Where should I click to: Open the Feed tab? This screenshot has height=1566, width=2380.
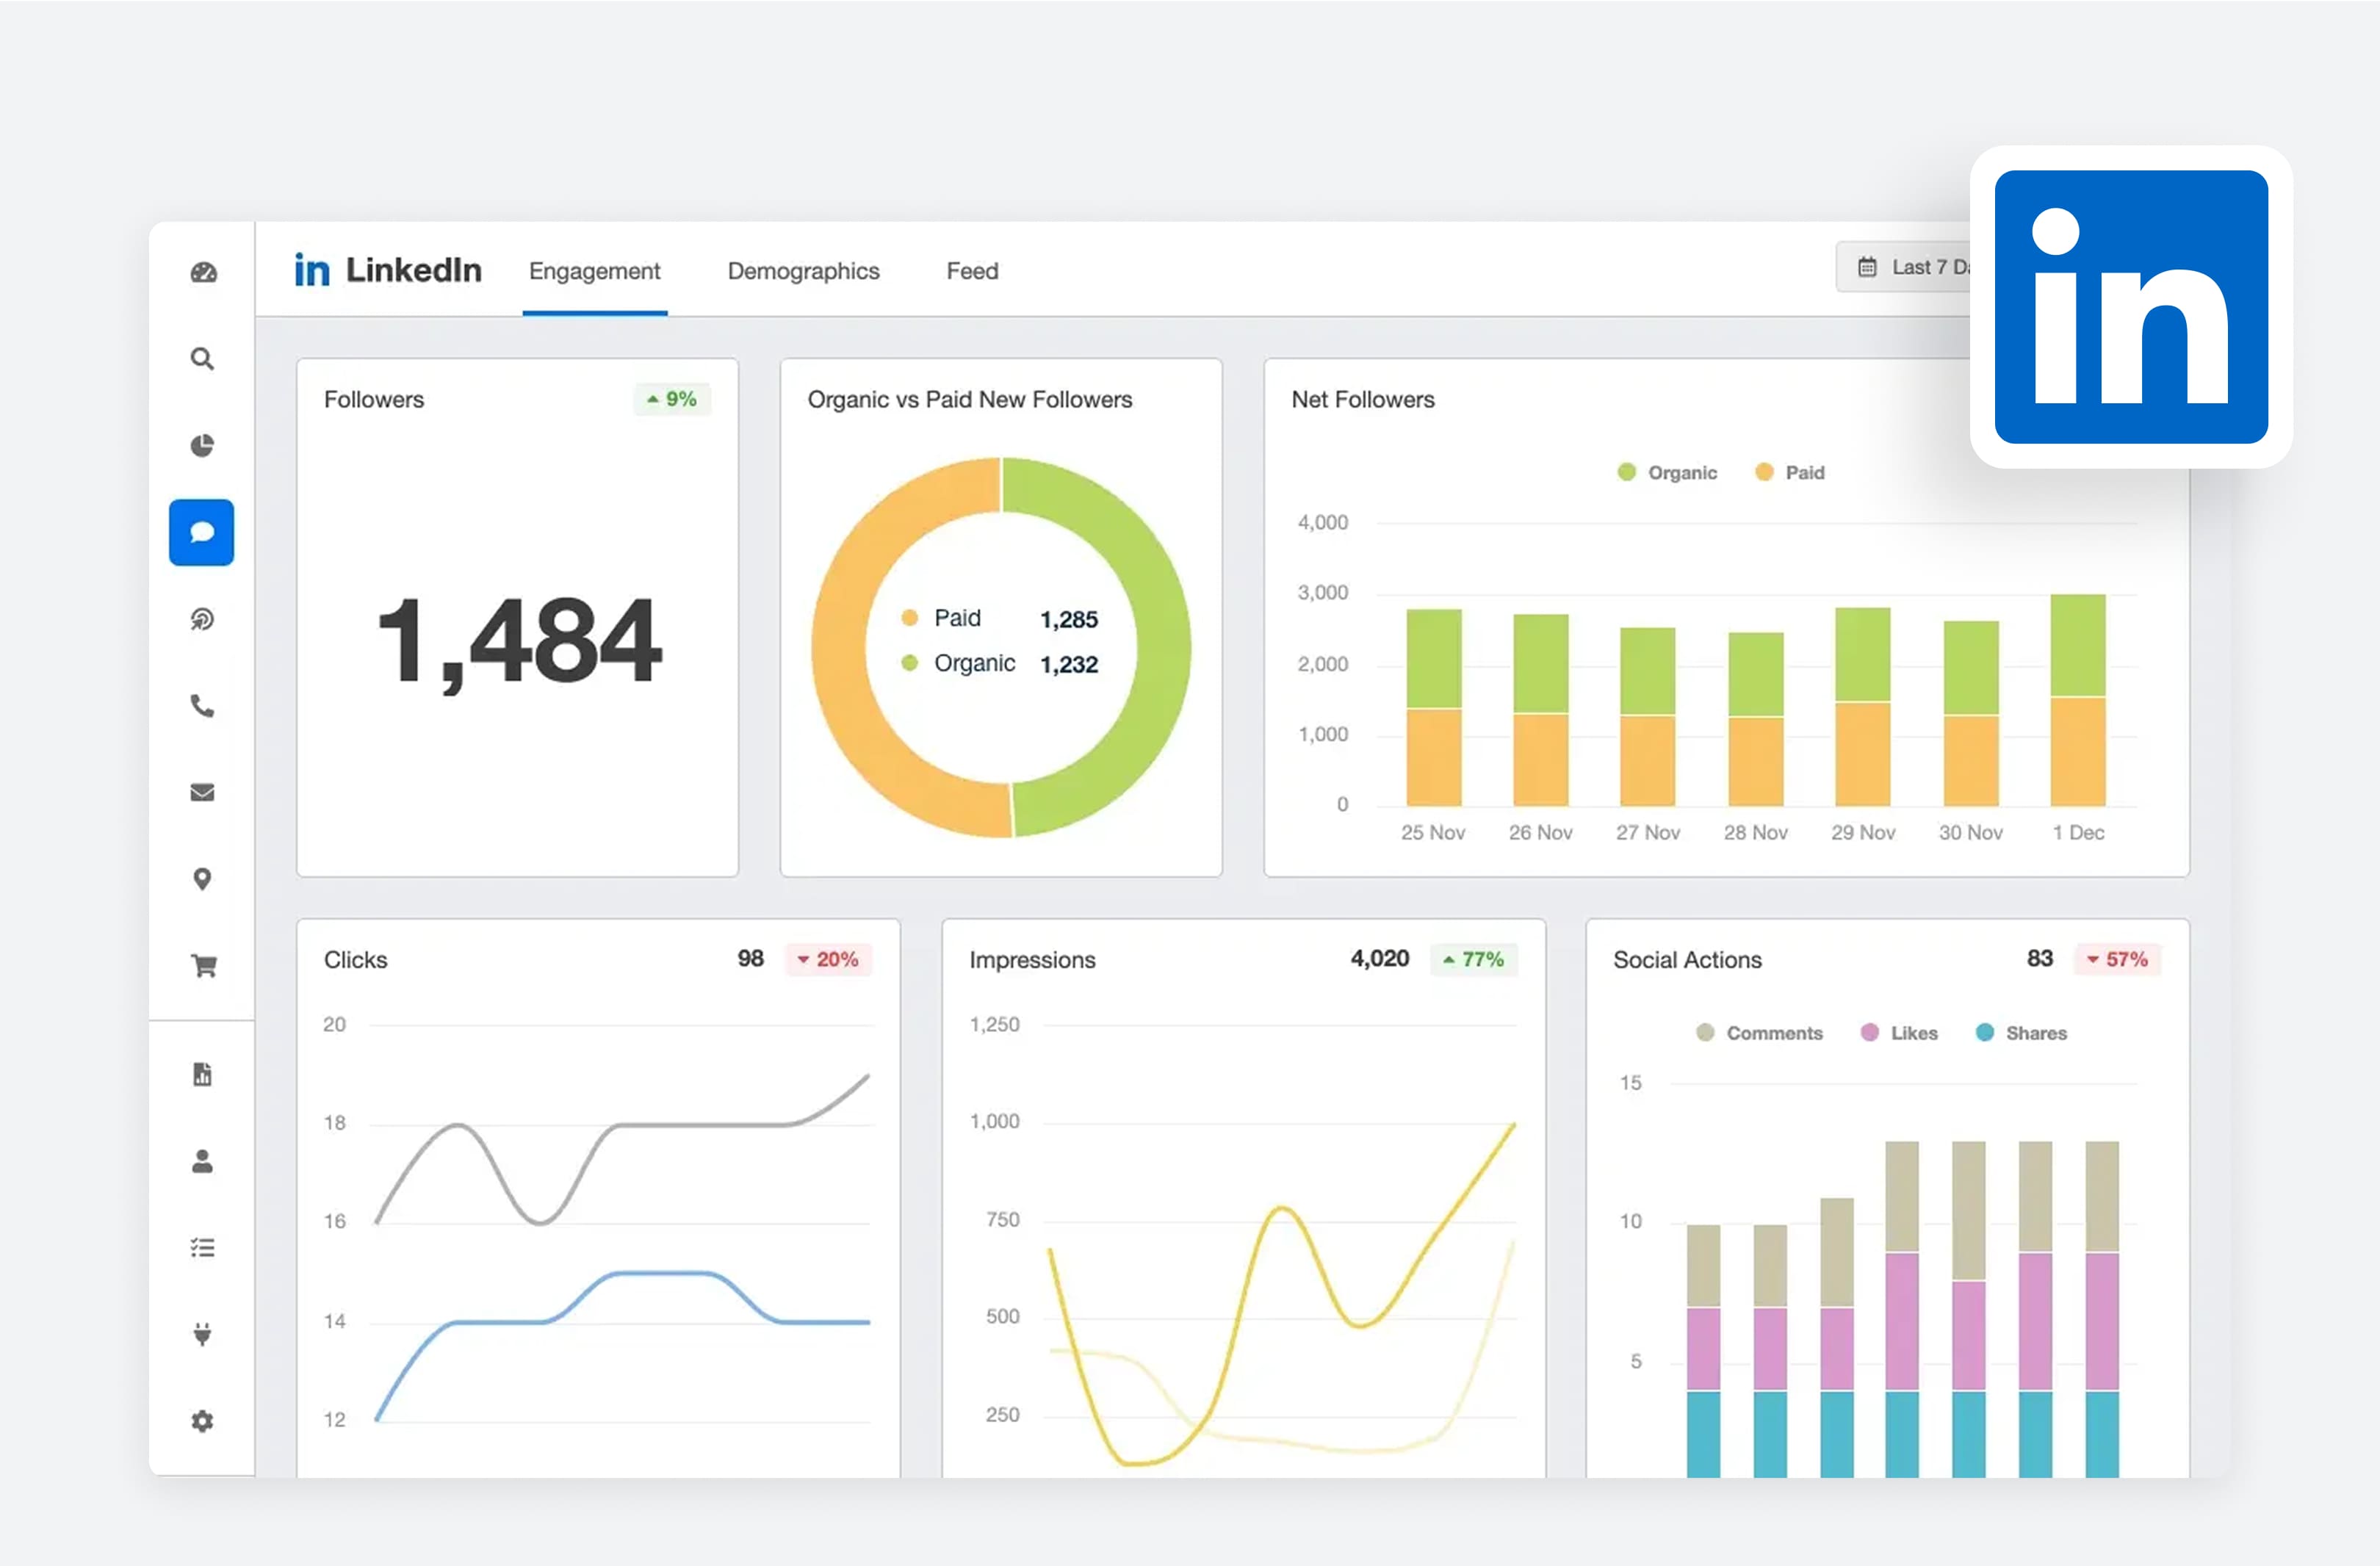click(x=972, y=271)
